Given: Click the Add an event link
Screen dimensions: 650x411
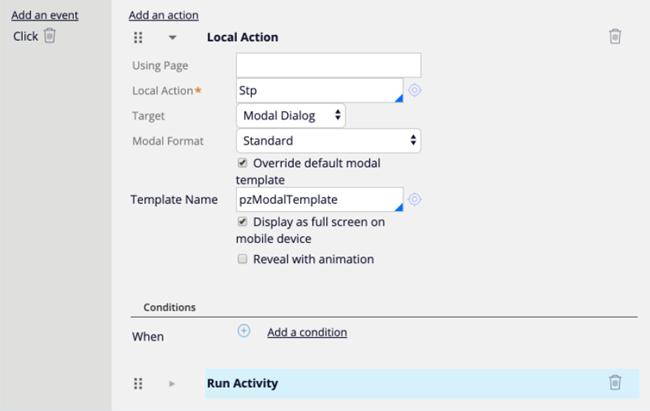Looking at the screenshot, I should [44, 15].
